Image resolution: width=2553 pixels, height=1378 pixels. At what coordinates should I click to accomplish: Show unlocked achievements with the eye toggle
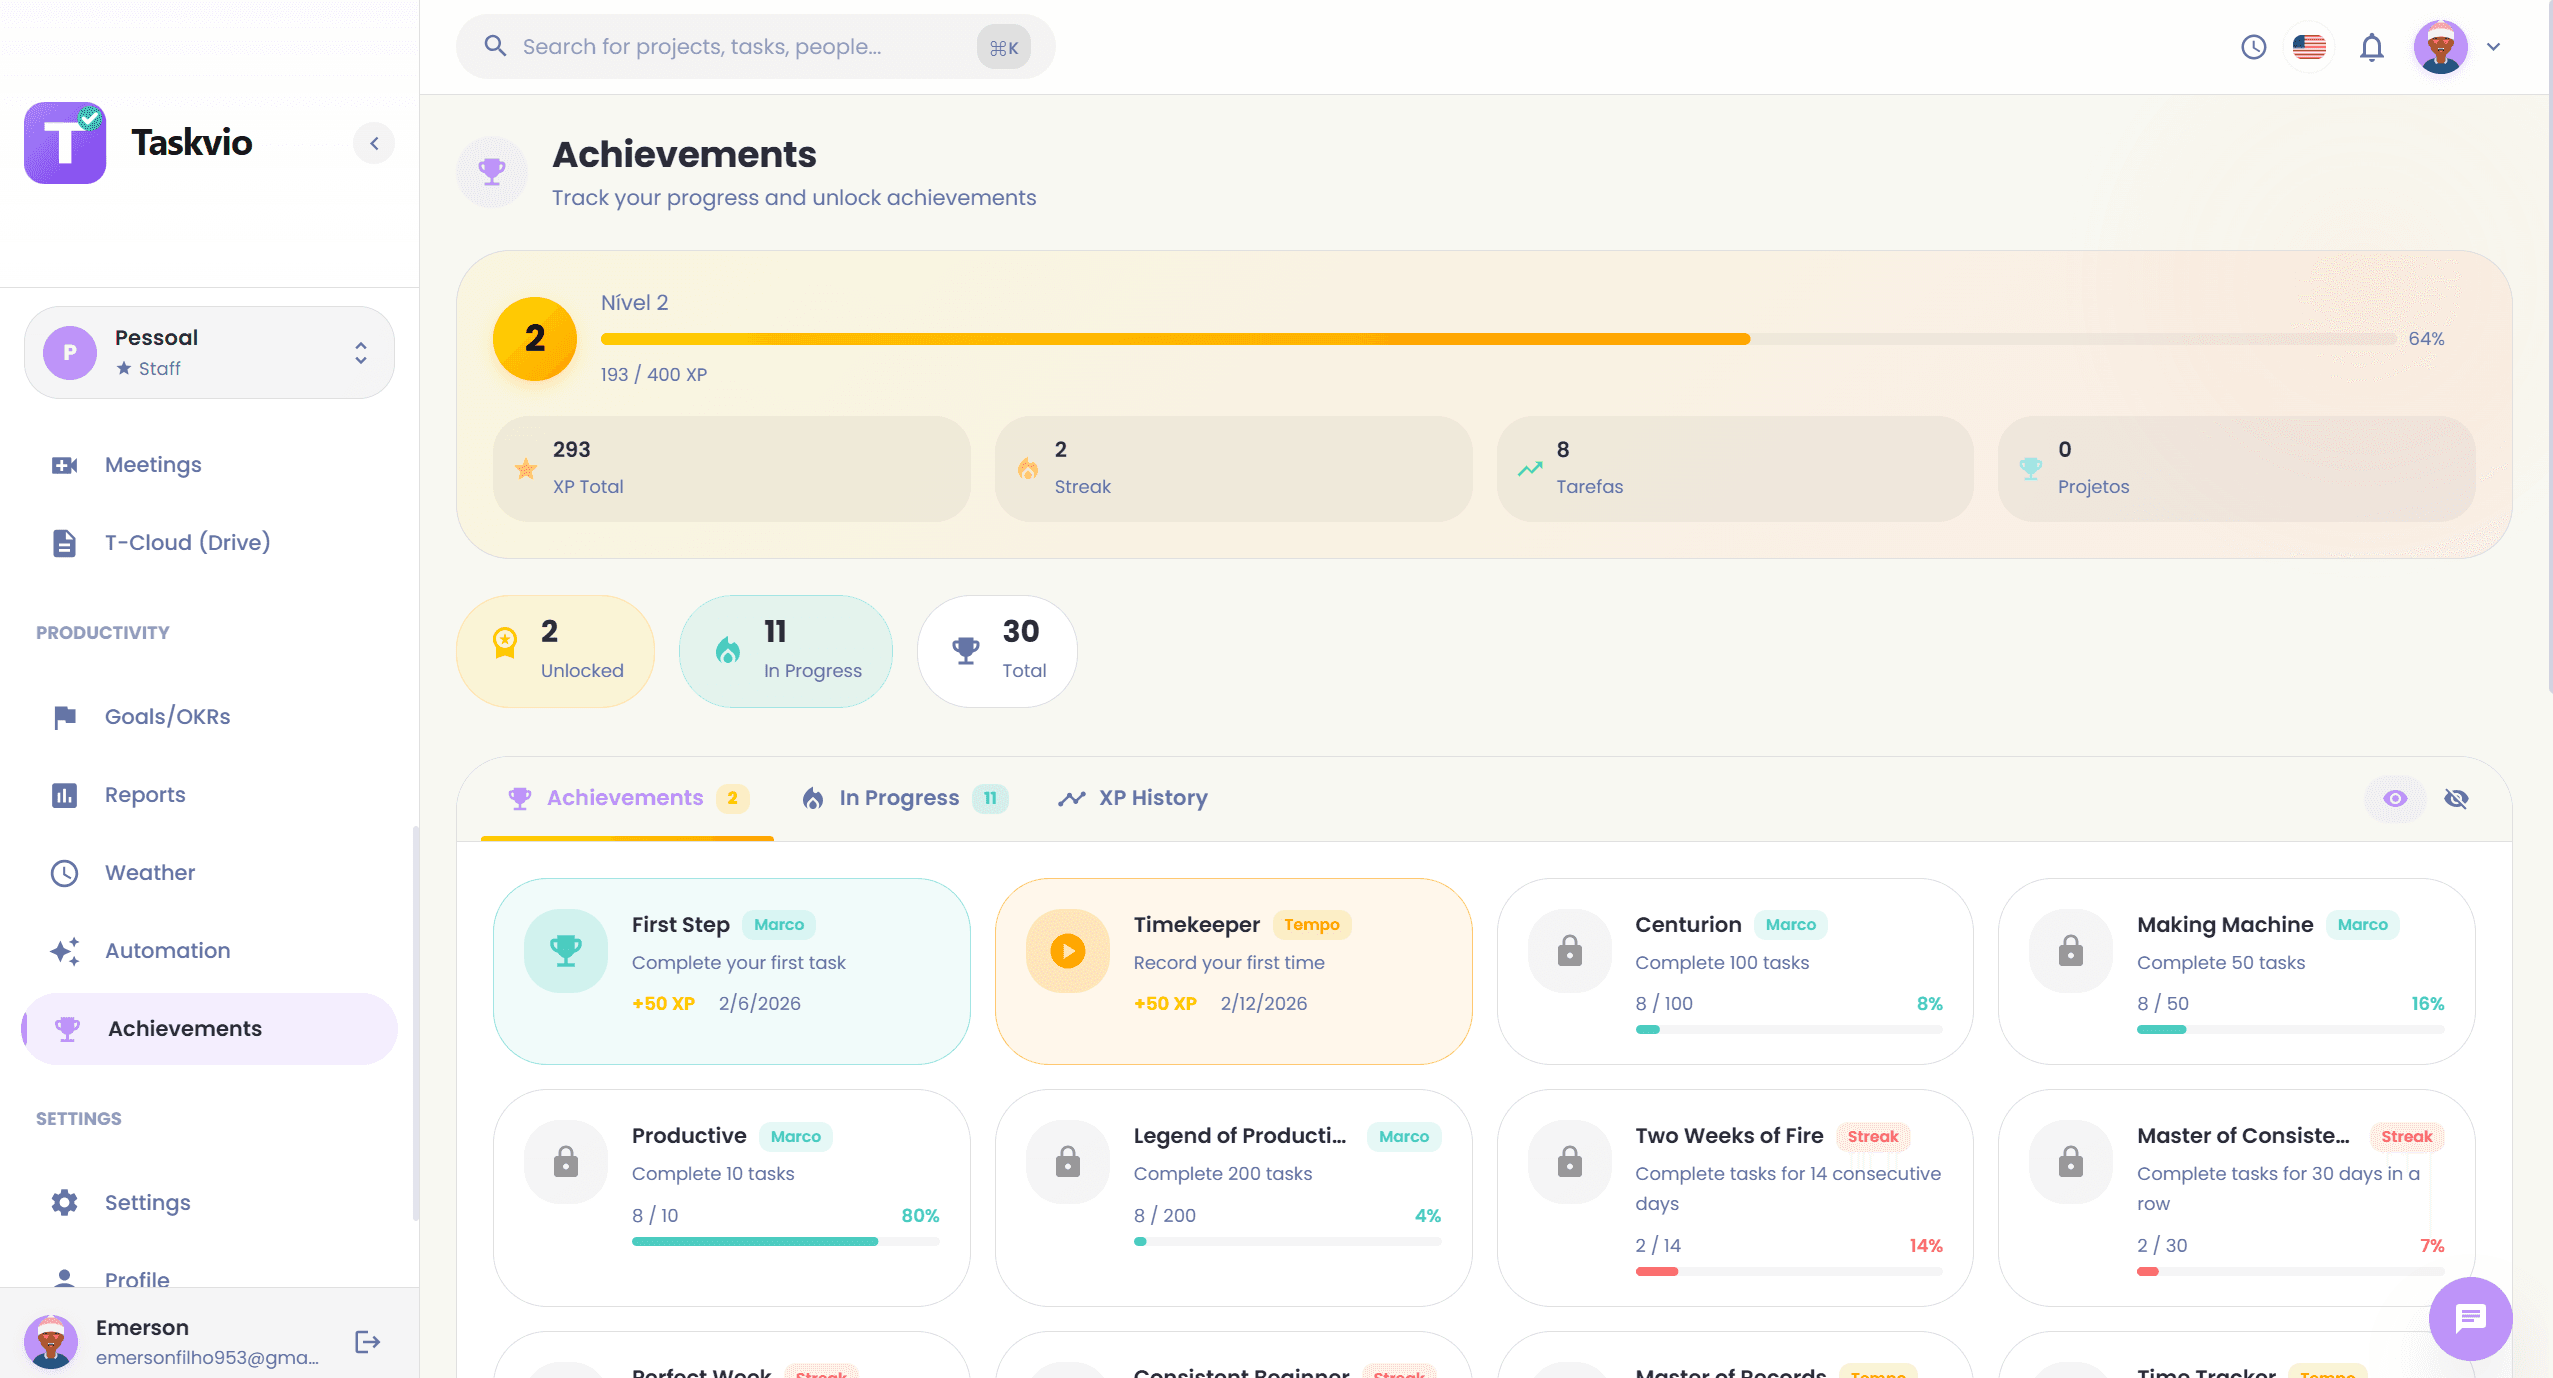pos(2393,798)
